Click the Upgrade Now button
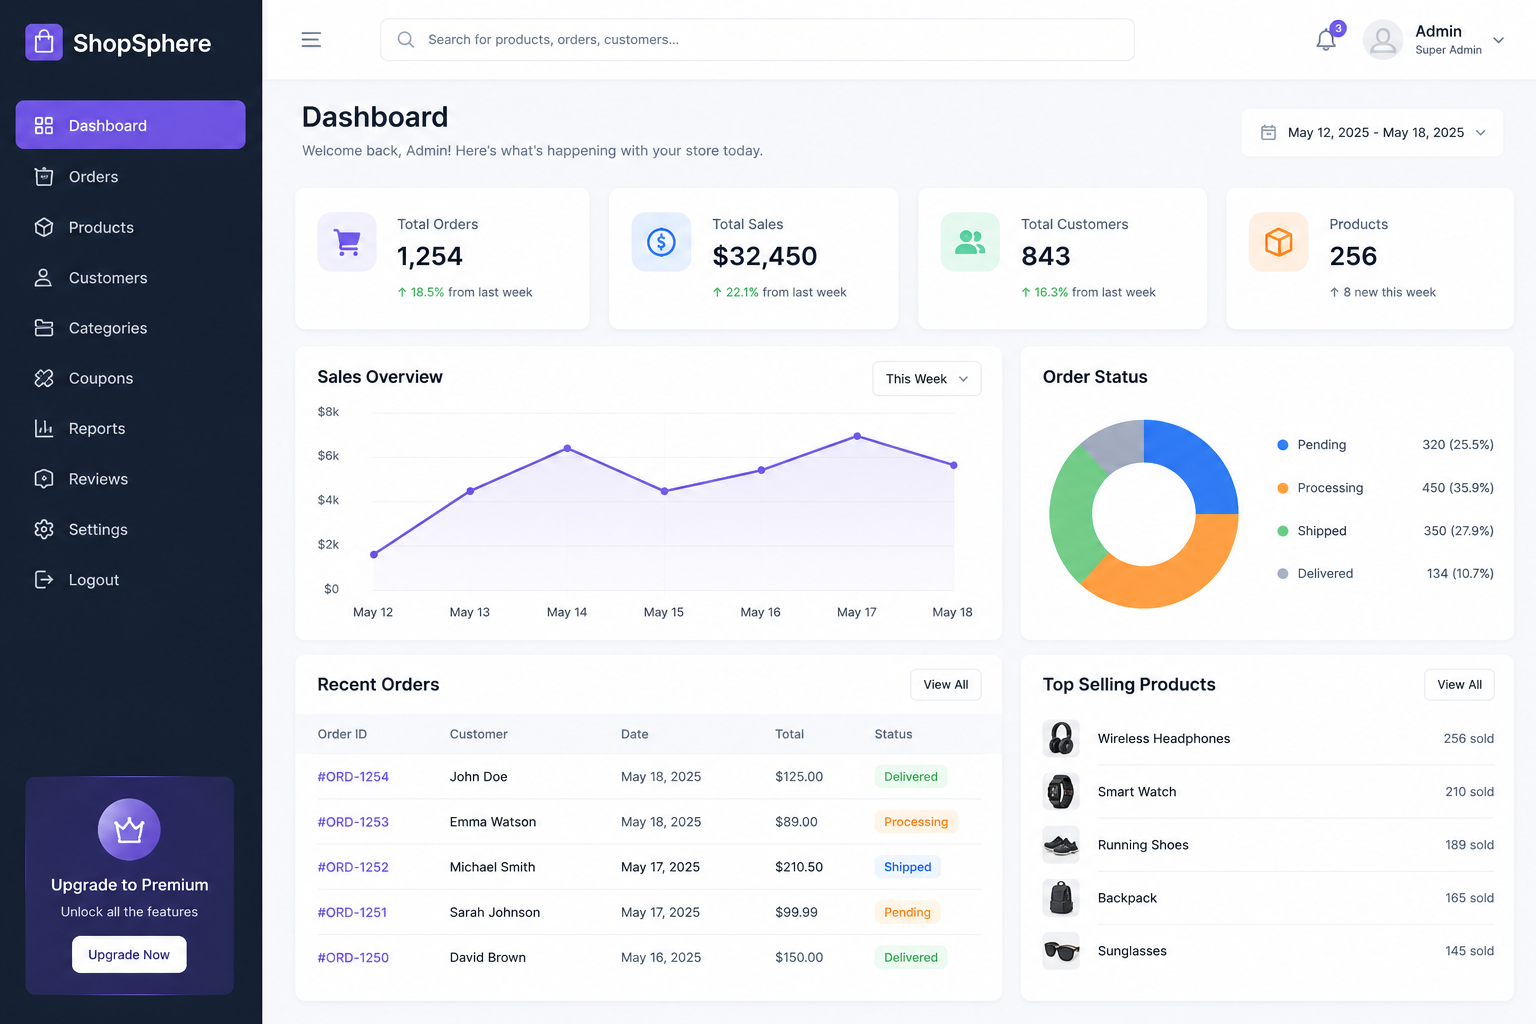The image size is (1536, 1024). (129, 955)
